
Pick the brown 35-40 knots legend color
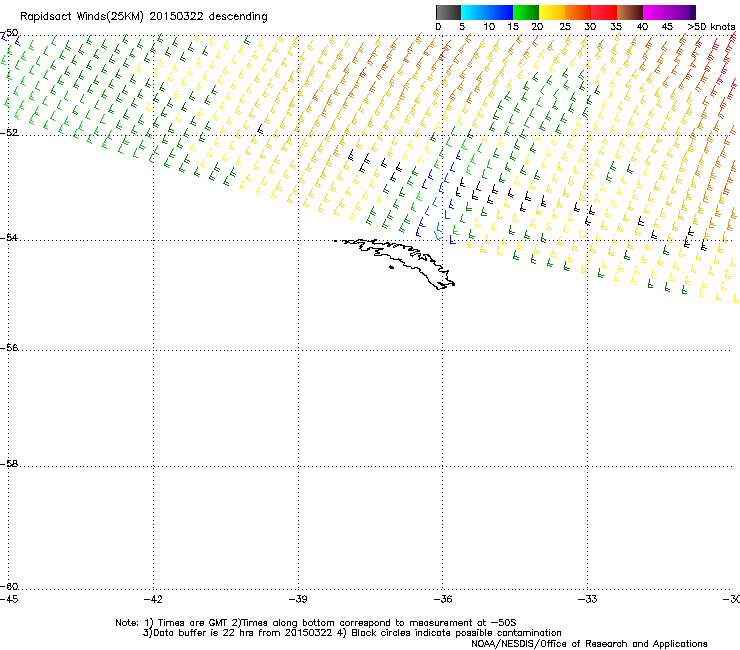pyautogui.click(x=630, y=12)
